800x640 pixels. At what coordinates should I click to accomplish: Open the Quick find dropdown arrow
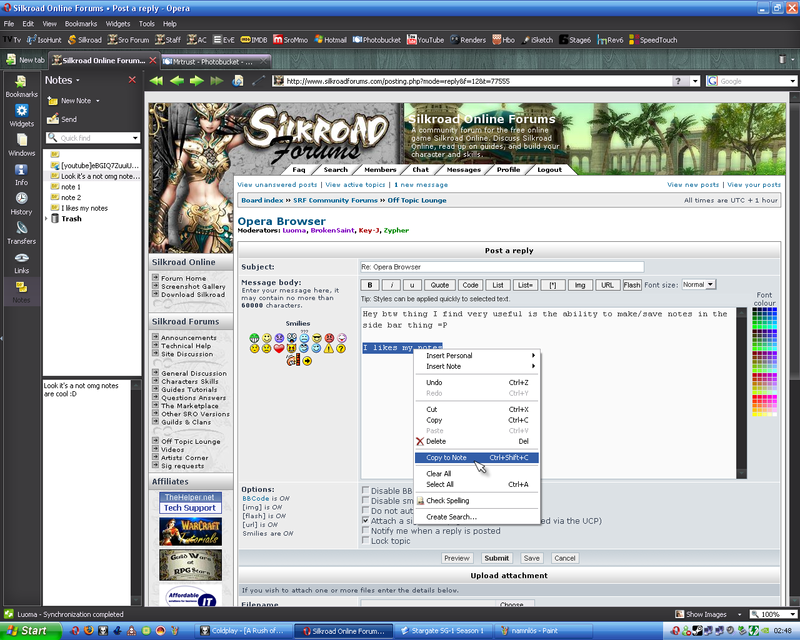pos(135,138)
